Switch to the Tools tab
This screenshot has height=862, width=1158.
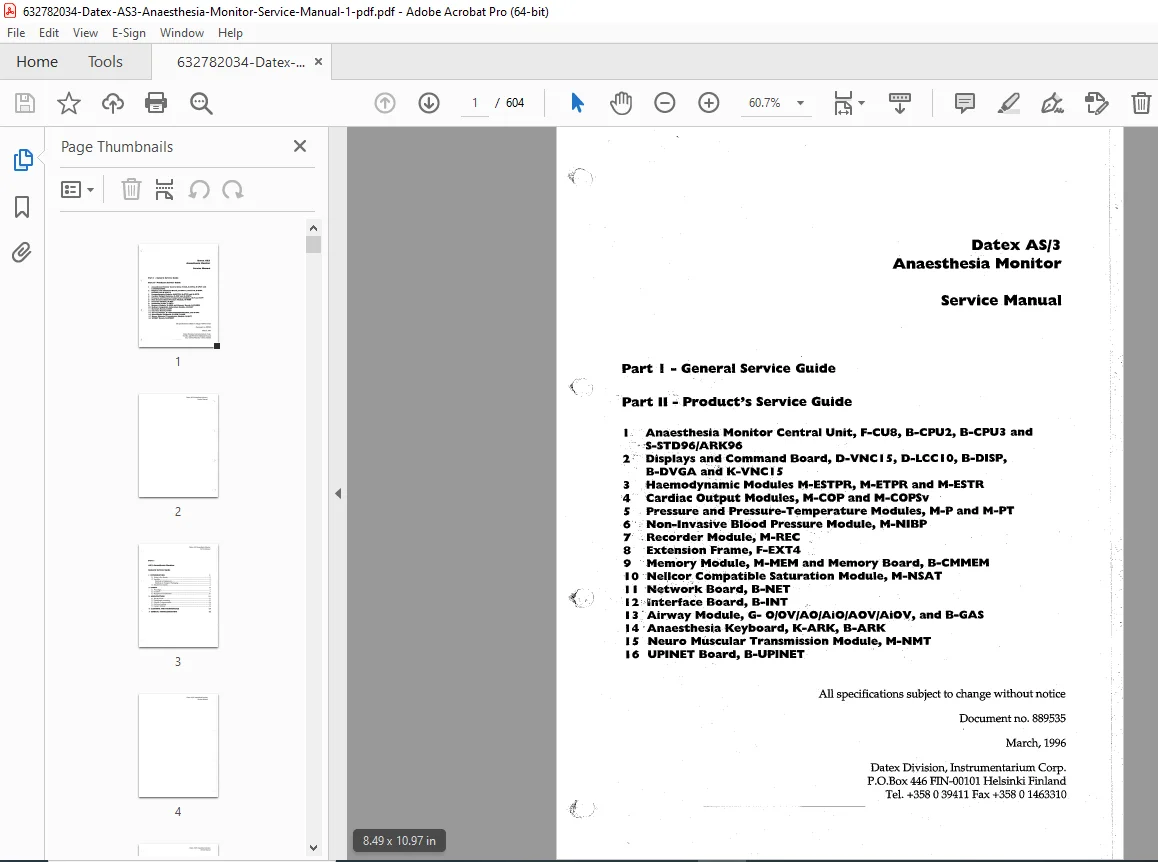click(x=105, y=62)
